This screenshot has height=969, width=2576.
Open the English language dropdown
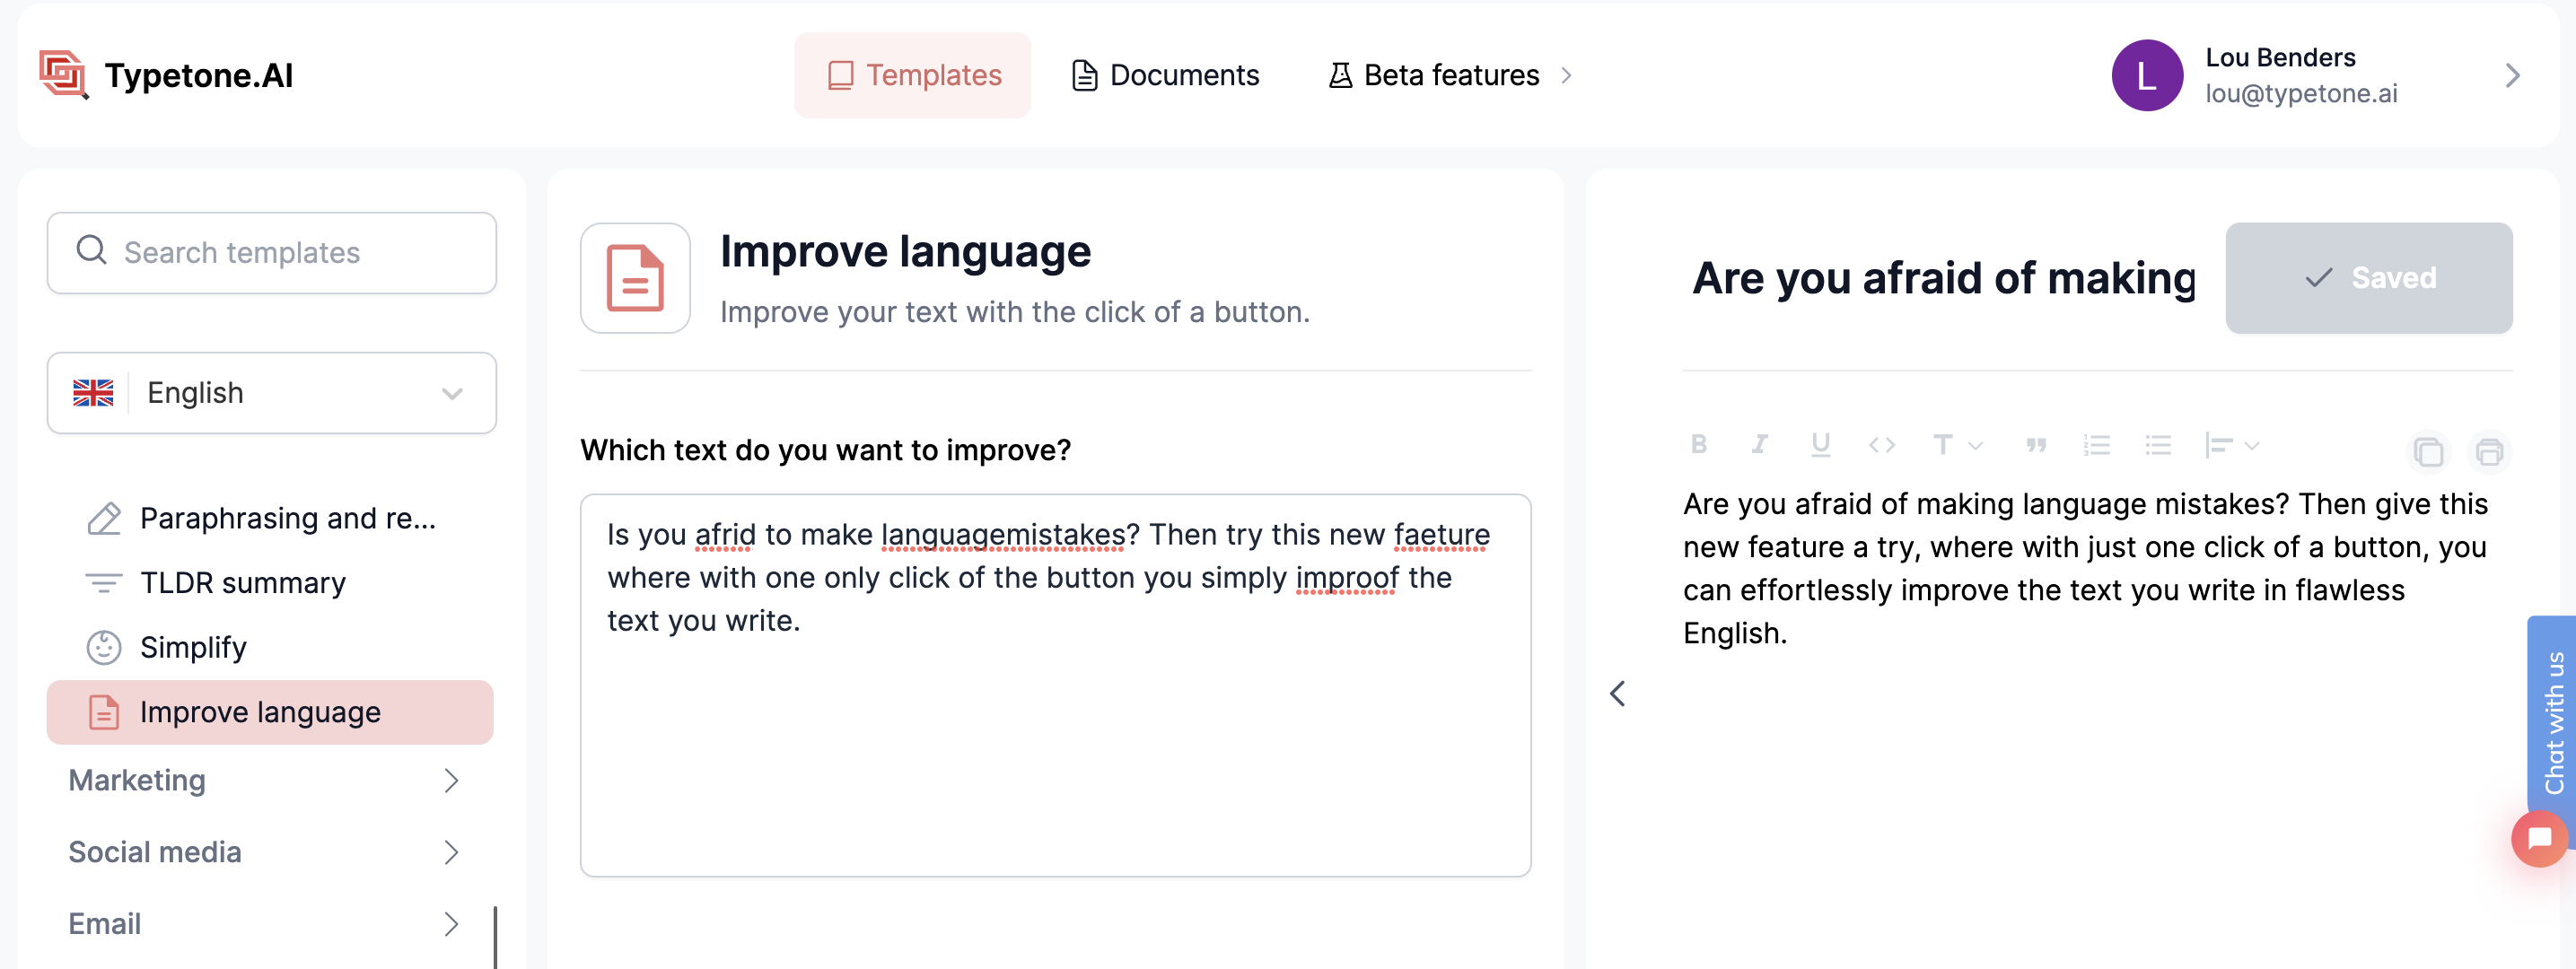[x=271, y=393]
